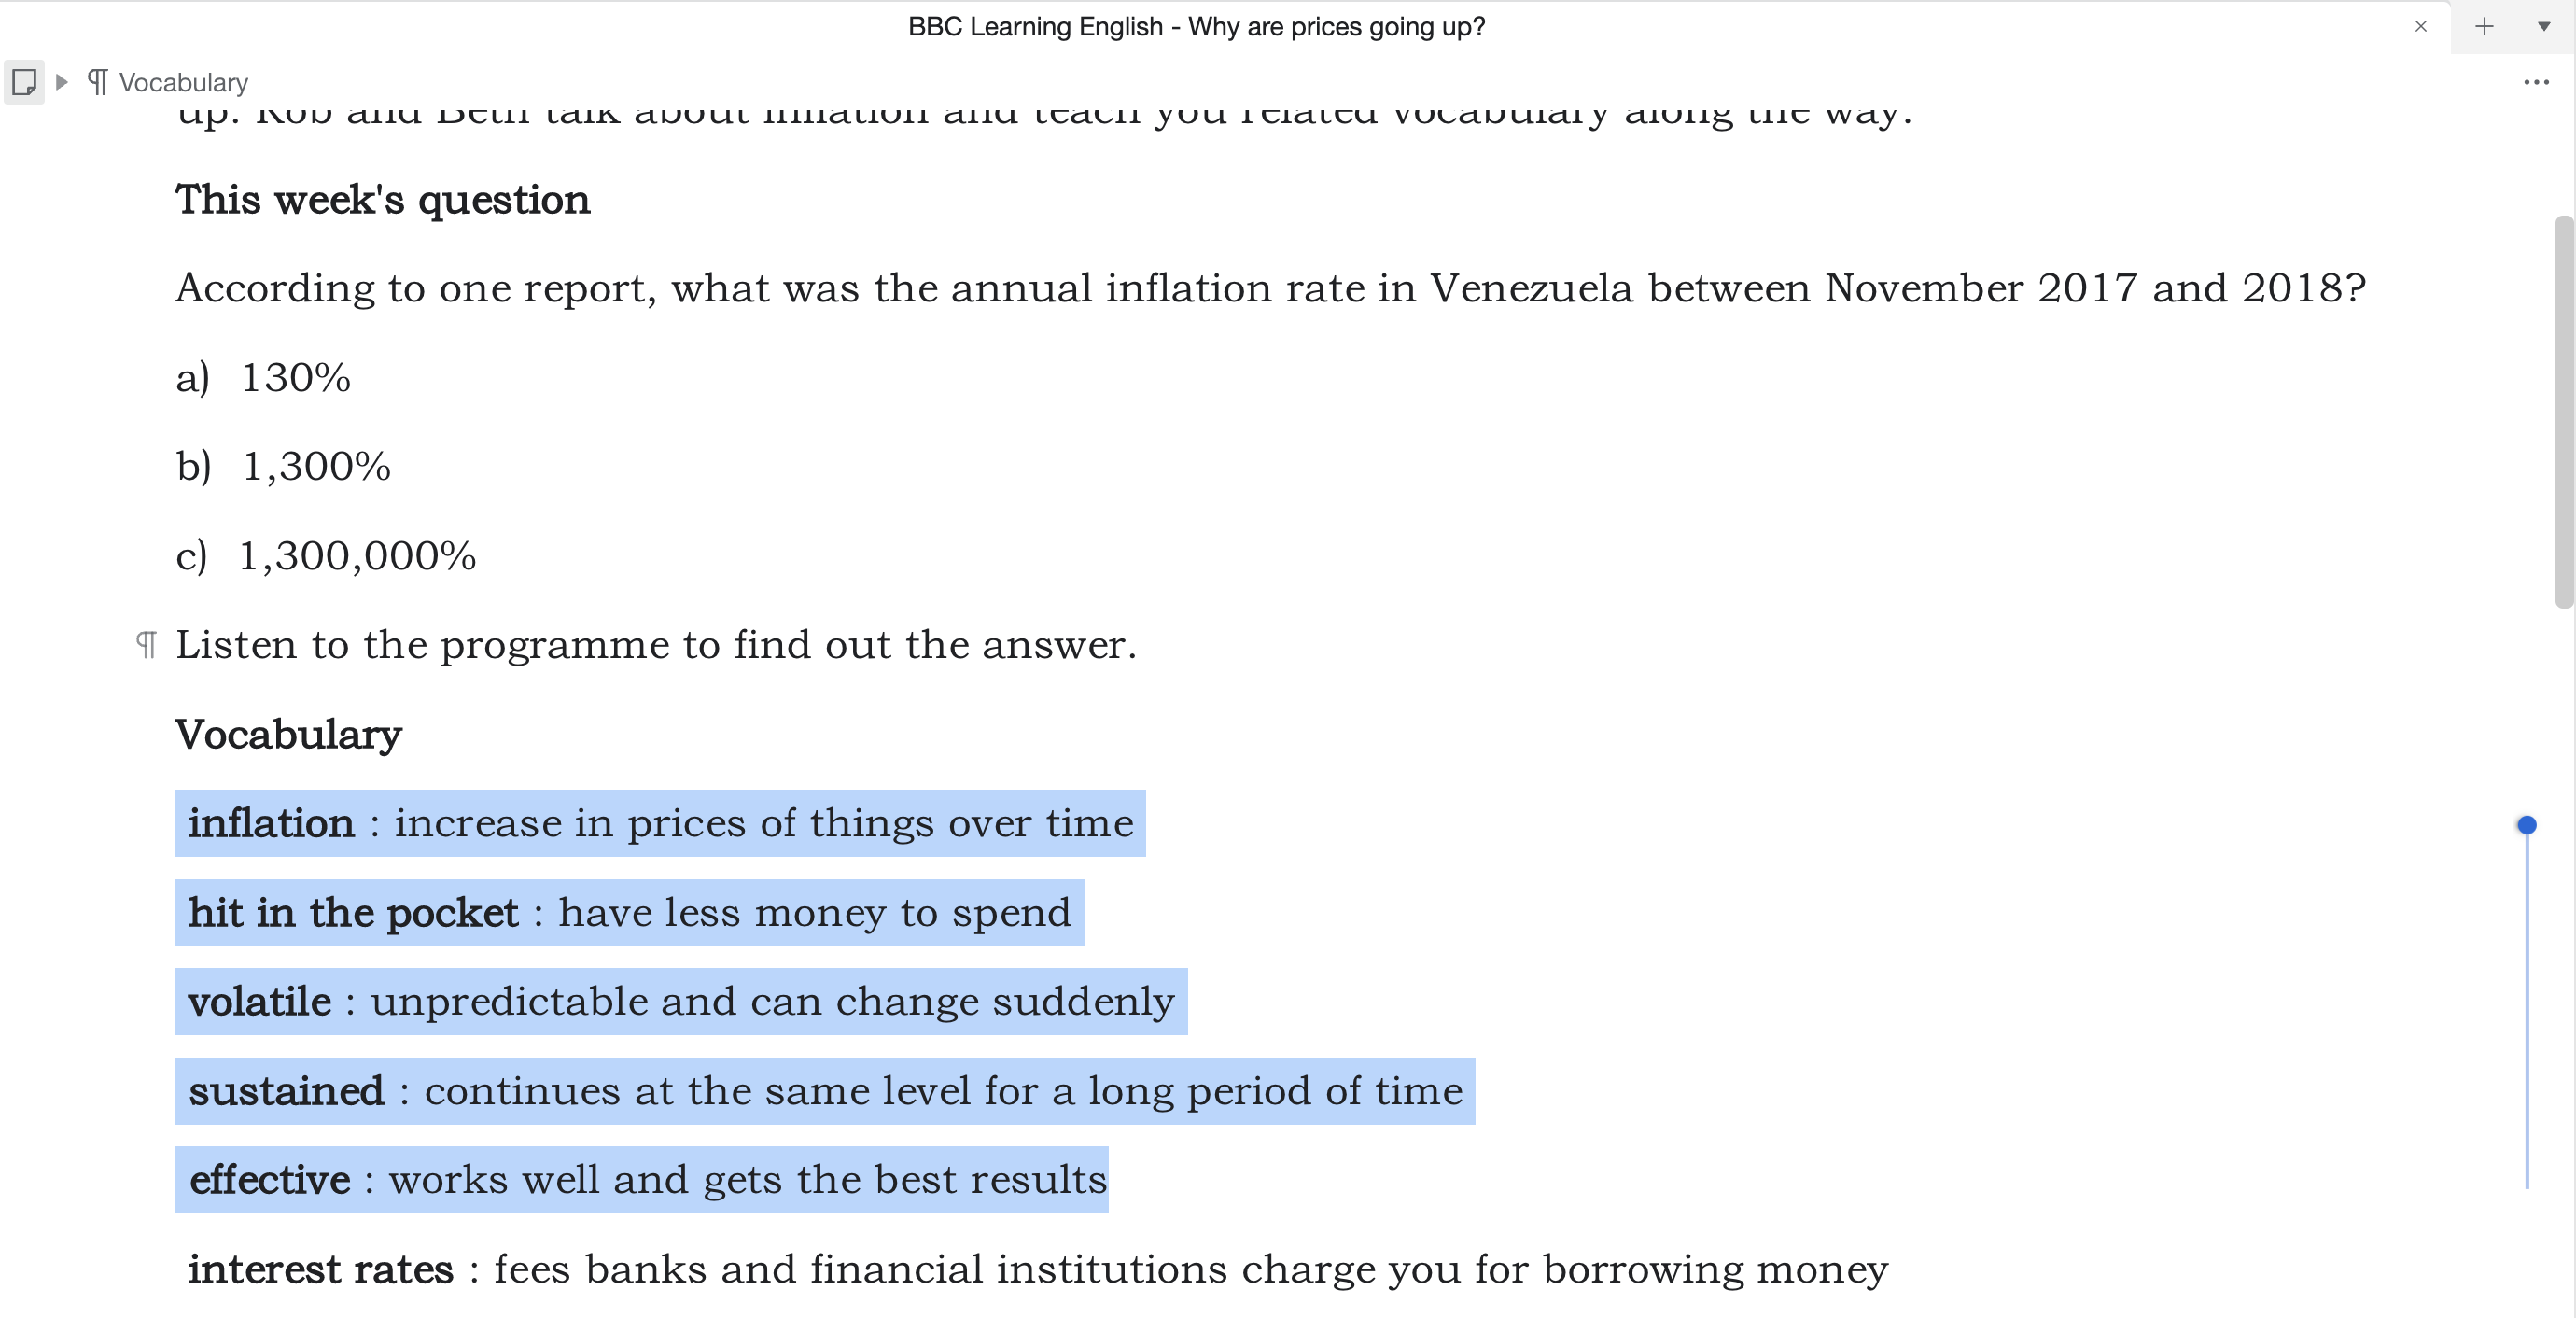
Task: Select the BBC Learning English tab title
Action: 1196,27
